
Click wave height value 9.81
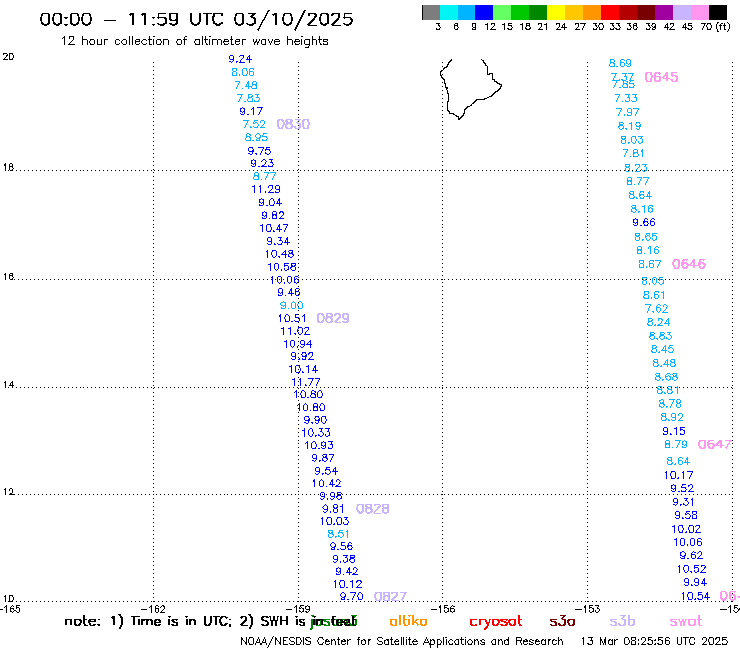coord(333,509)
